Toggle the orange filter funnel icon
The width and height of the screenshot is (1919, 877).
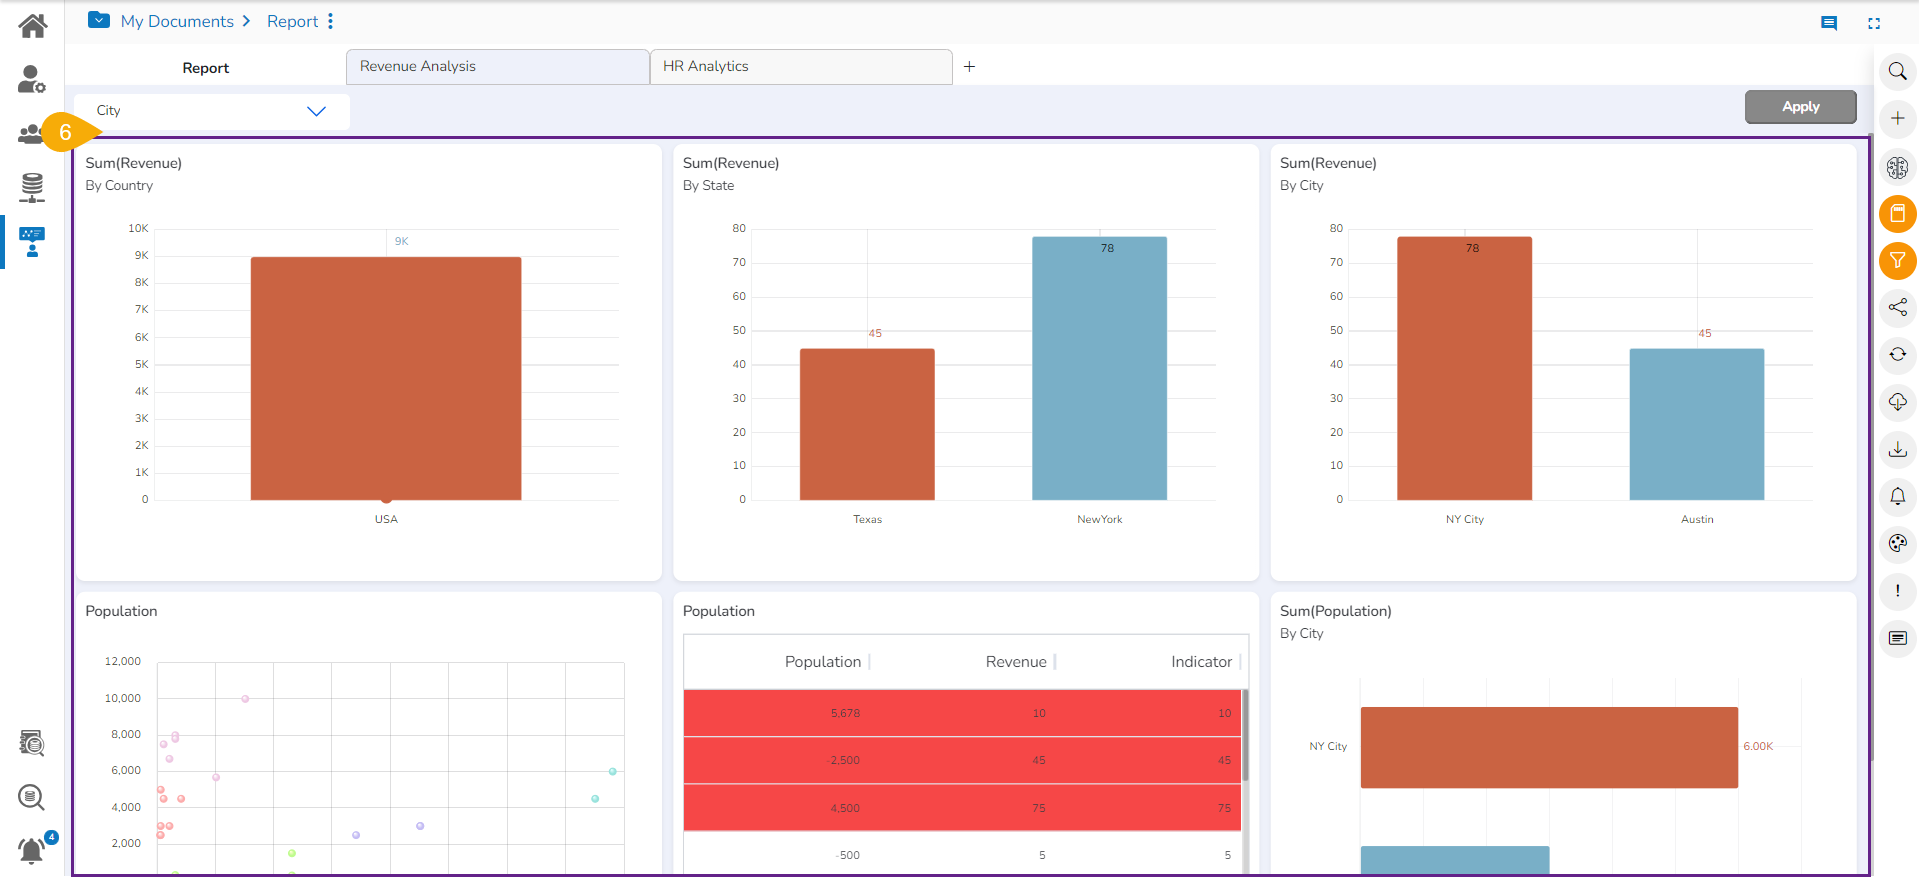1897,261
